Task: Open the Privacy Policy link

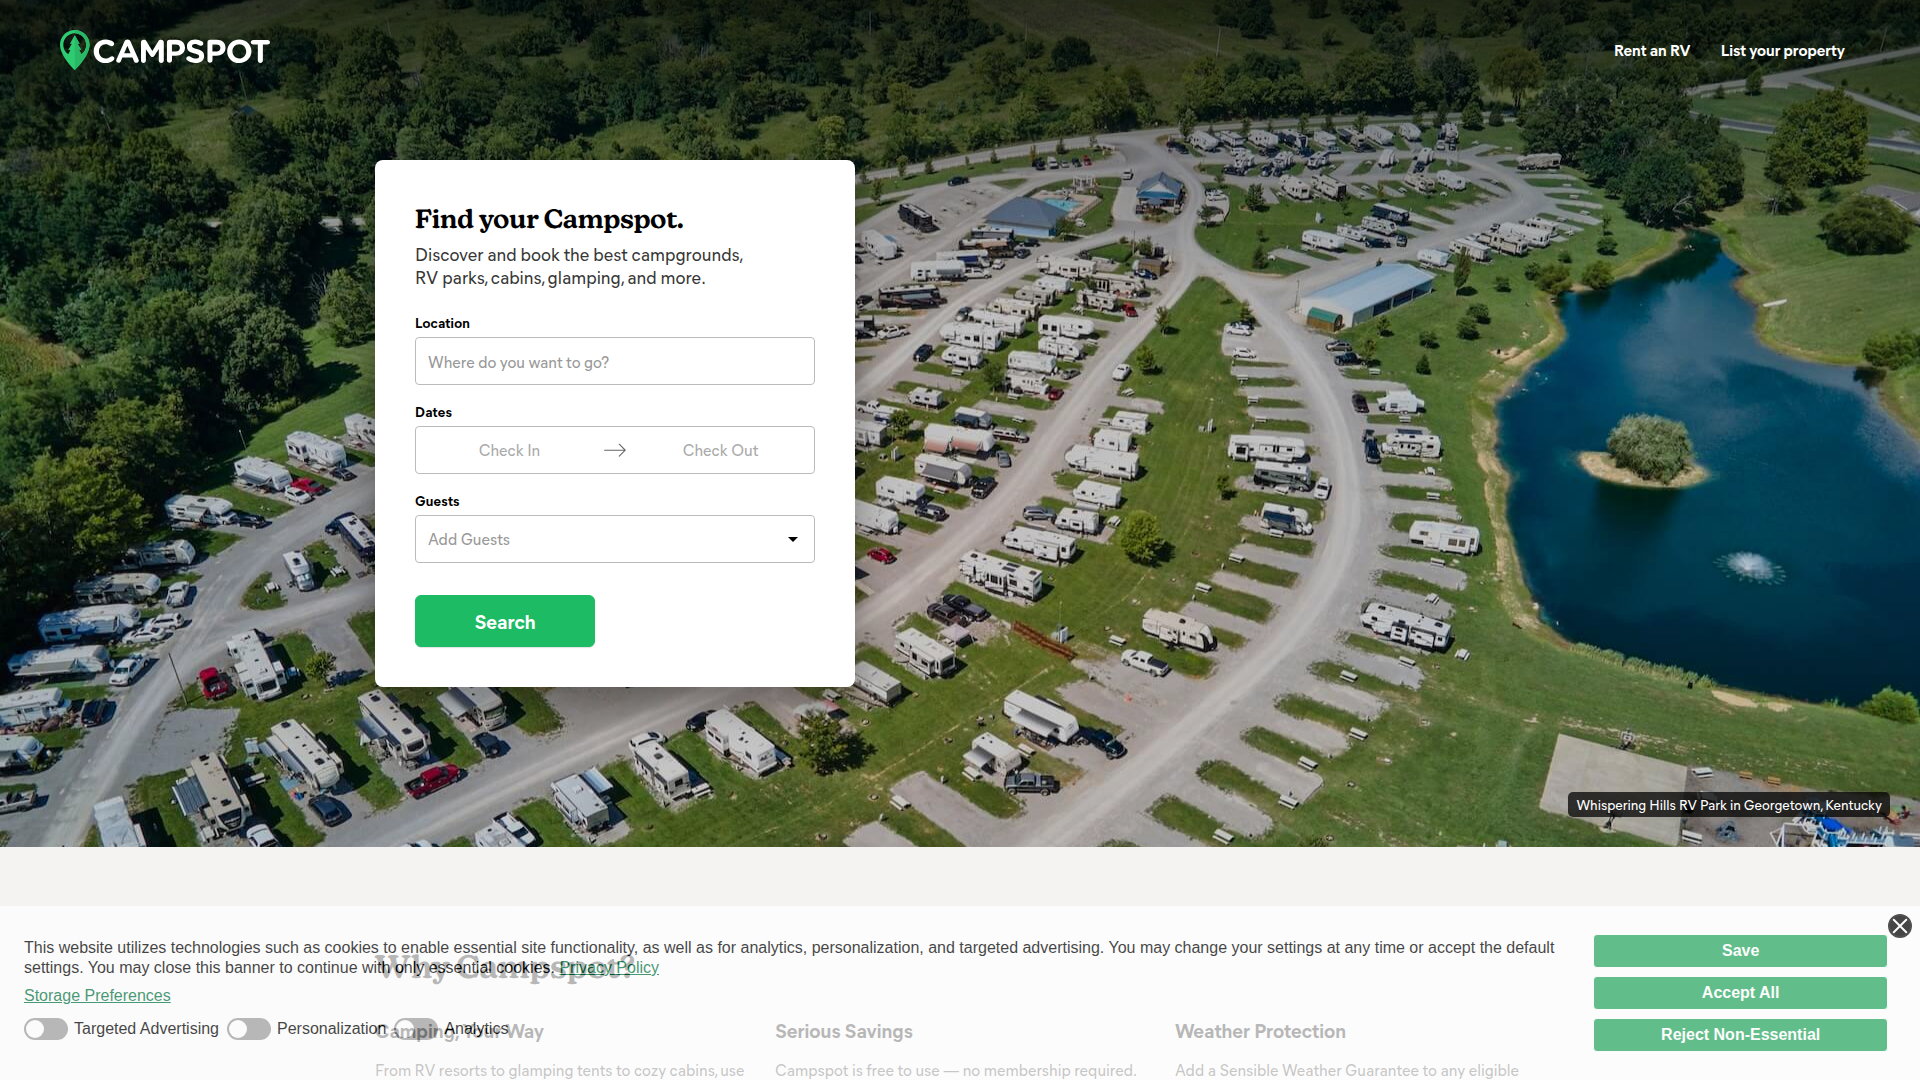Action: 609,967
